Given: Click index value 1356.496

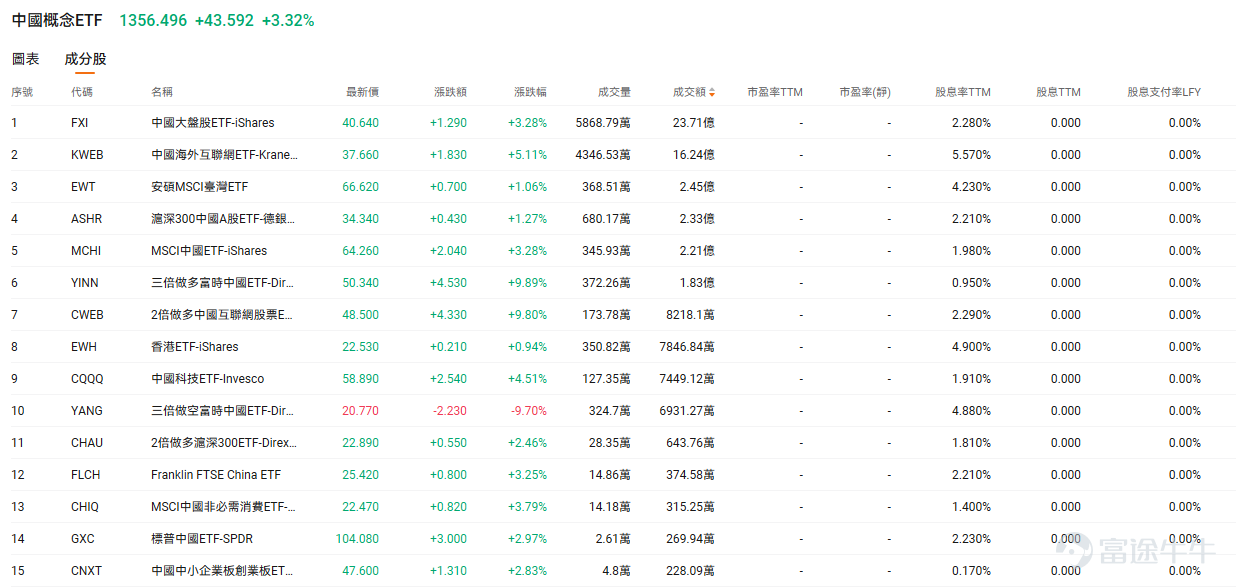Looking at the screenshot, I should click(153, 20).
